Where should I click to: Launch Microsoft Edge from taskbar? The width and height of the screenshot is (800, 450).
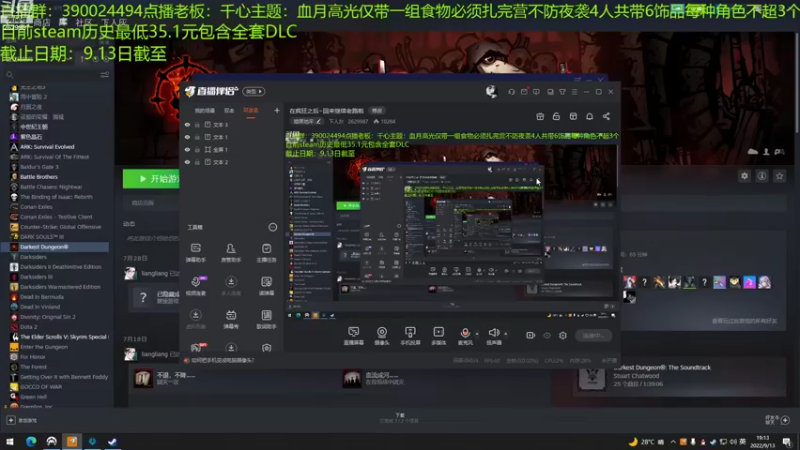coord(31,442)
